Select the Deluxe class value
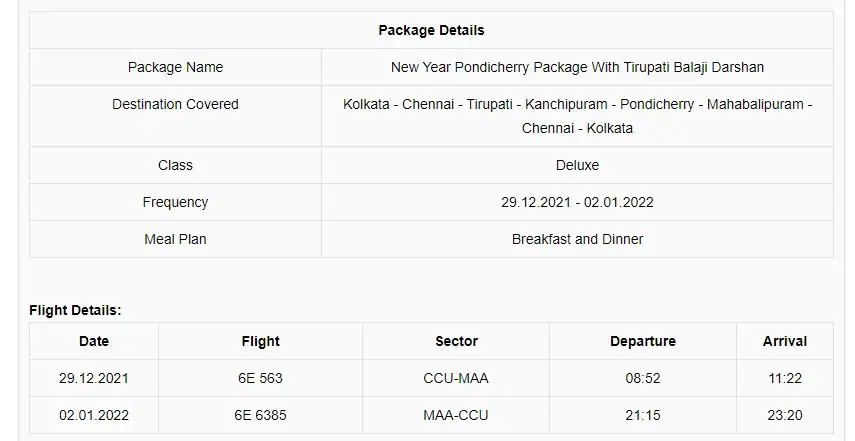This screenshot has height=441, width=855. coord(577,165)
